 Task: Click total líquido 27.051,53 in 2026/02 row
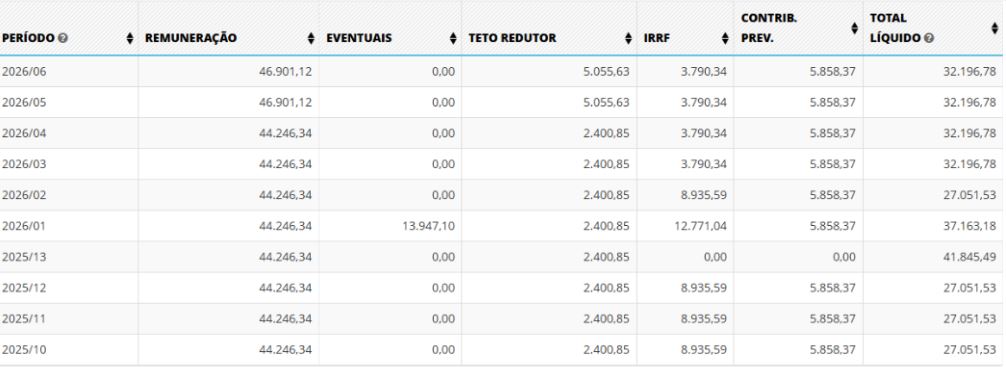pos(969,195)
